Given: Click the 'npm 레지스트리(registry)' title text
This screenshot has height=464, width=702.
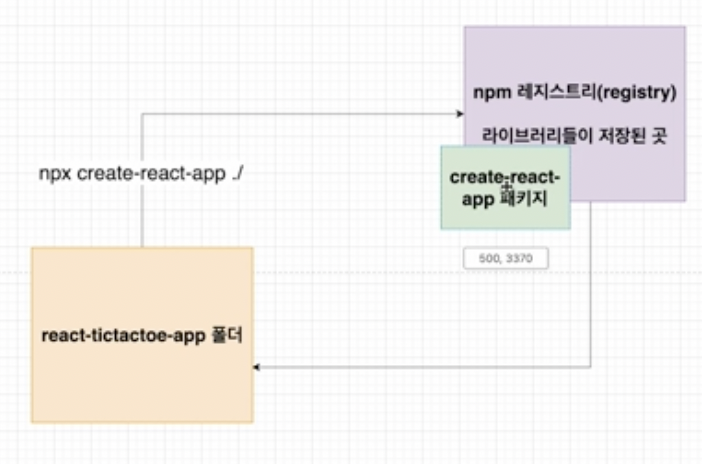Looking at the screenshot, I should click(575, 92).
